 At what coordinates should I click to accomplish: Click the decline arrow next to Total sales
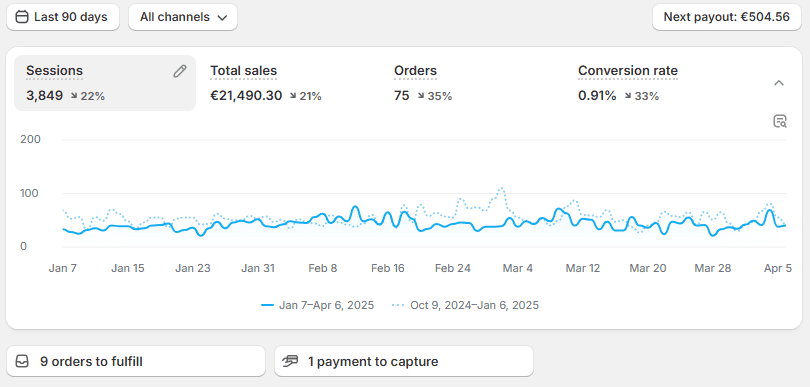coord(293,96)
